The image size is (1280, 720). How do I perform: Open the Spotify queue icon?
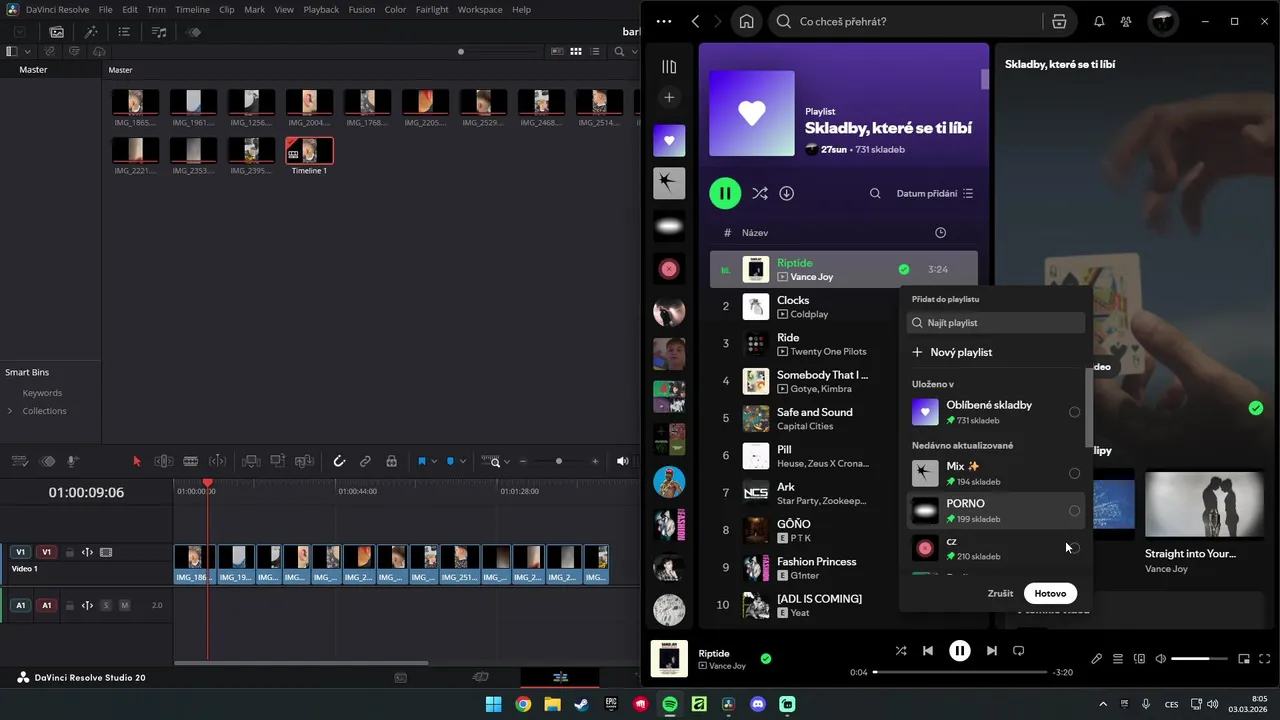(x=1118, y=659)
